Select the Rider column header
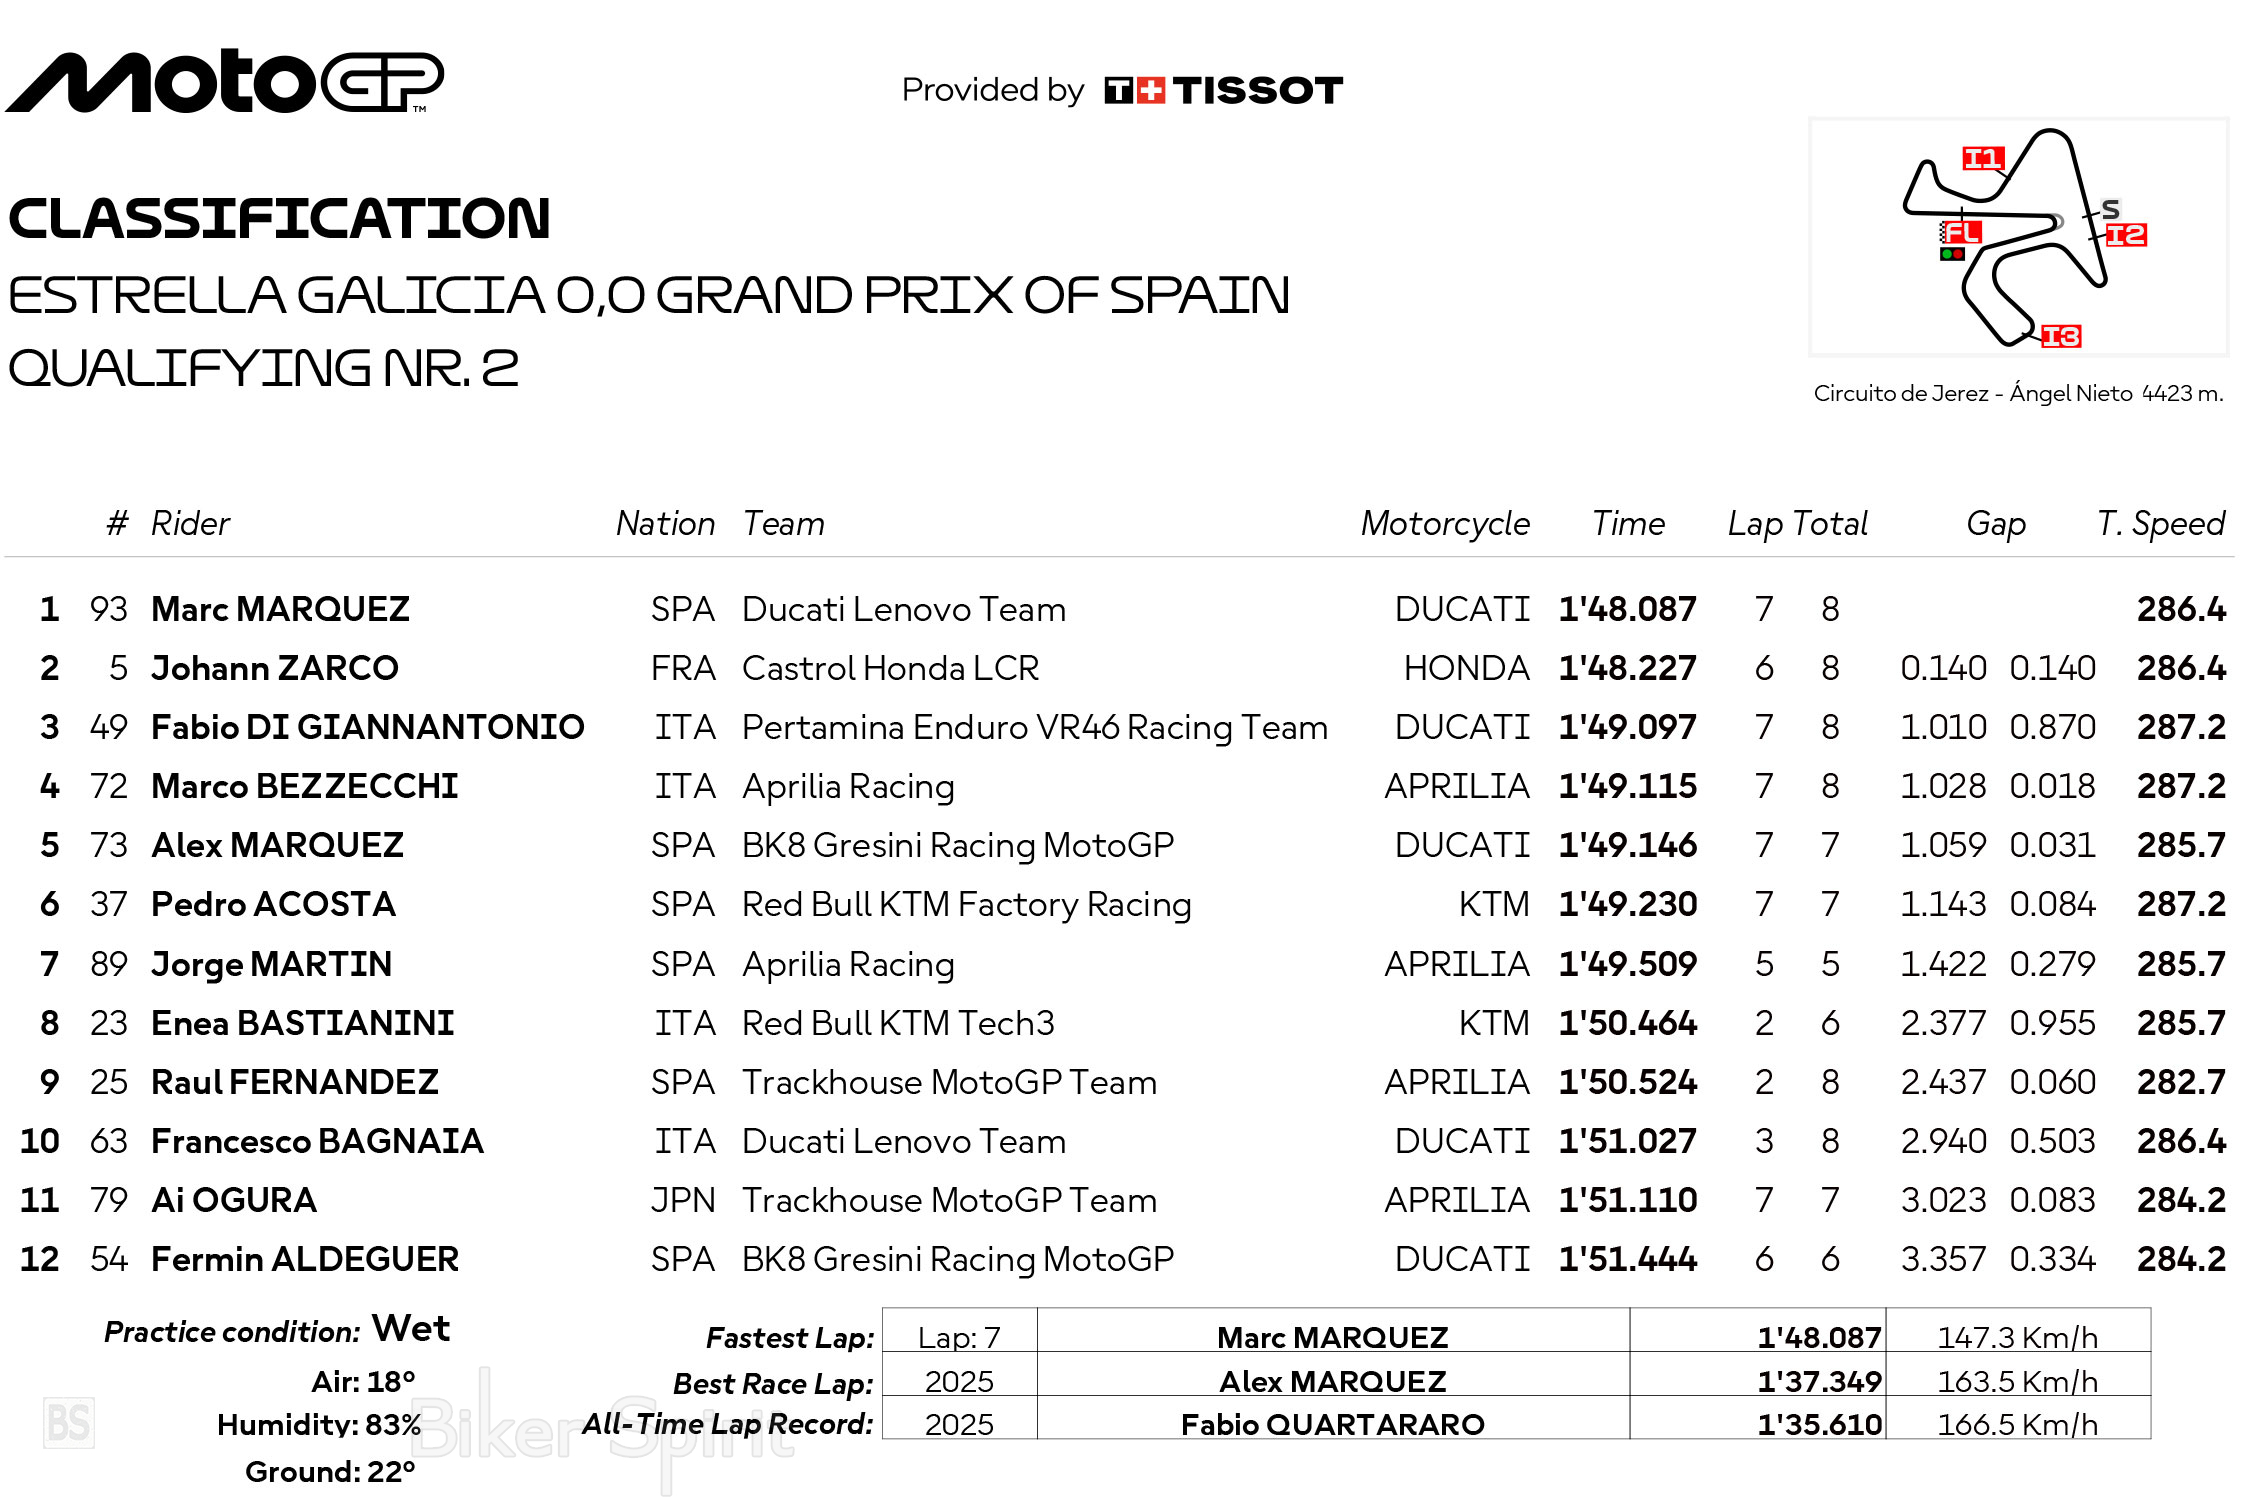Viewport: 2254px width, 1499px height. (x=190, y=524)
